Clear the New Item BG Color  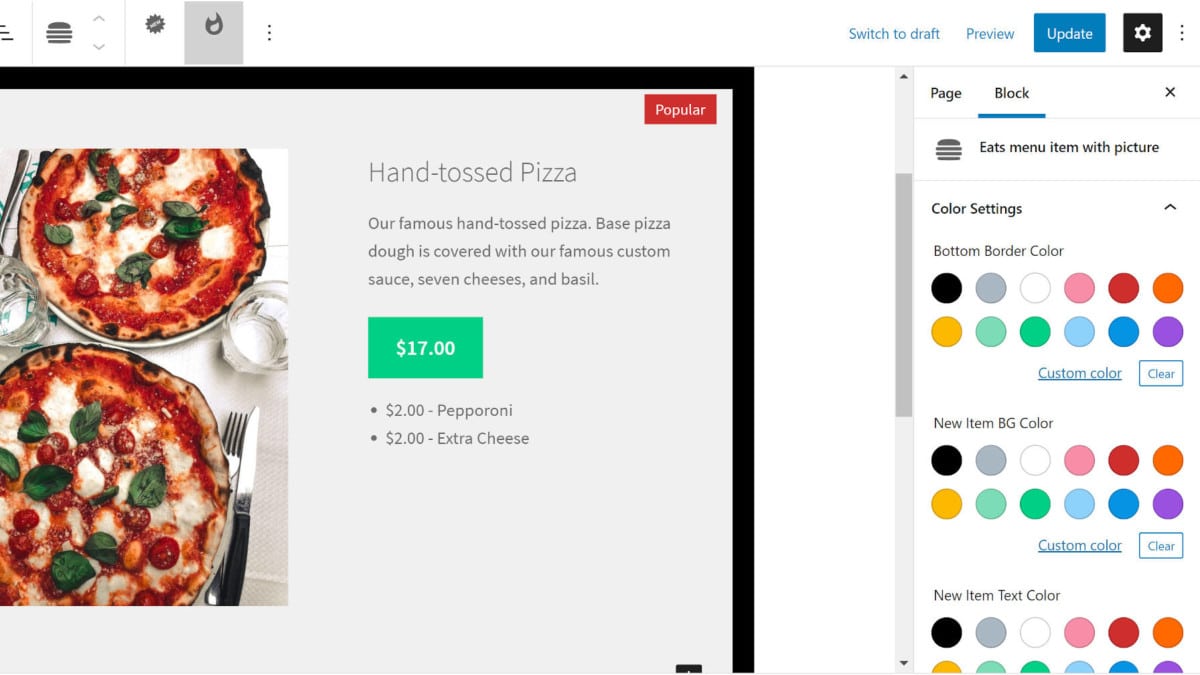pyautogui.click(x=1160, y=546)
